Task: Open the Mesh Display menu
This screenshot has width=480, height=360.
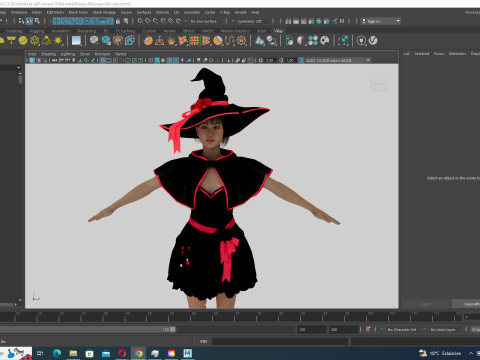Action: [104, 12]
